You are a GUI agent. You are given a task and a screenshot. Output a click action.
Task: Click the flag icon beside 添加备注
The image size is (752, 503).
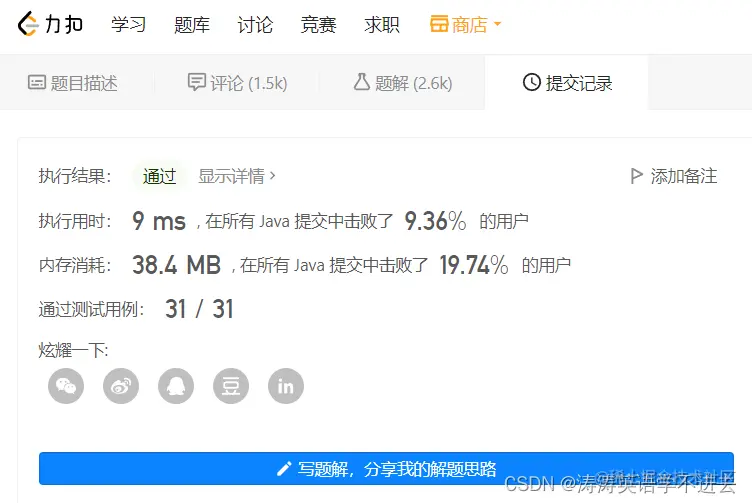point(636,176)
